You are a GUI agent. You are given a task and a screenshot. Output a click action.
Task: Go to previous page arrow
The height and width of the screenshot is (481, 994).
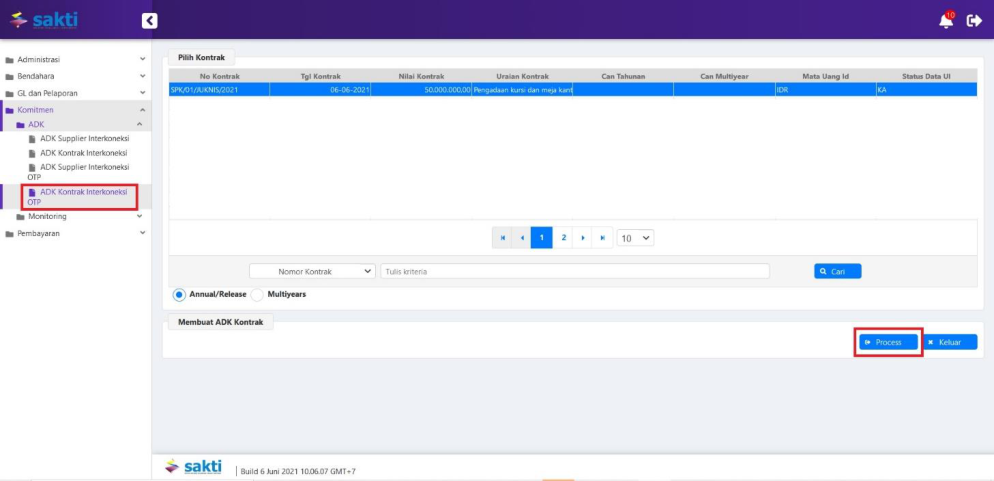click(521, 238)
